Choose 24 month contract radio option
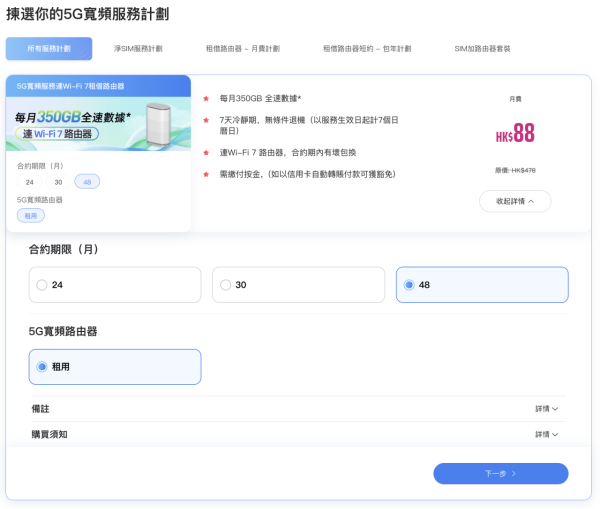600x509 pixels. point(115,285)
